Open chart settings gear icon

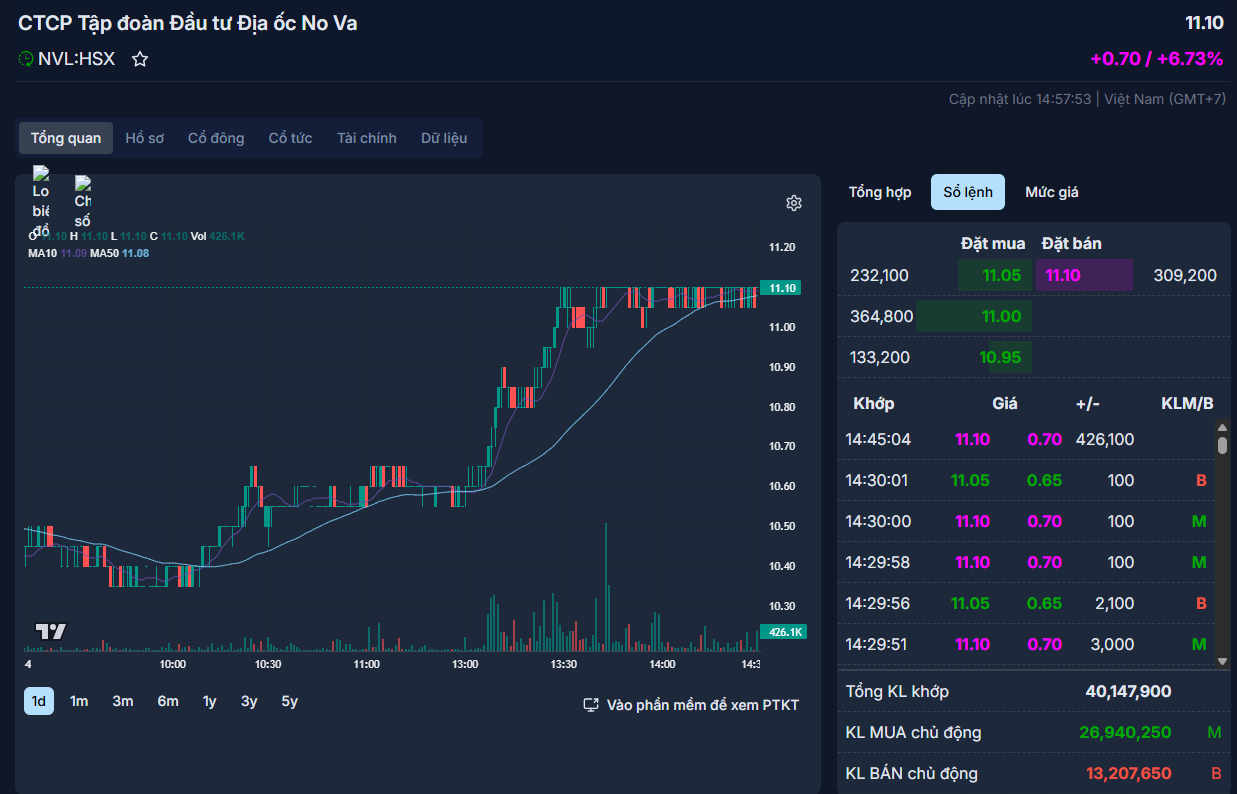tap(794, 203)
